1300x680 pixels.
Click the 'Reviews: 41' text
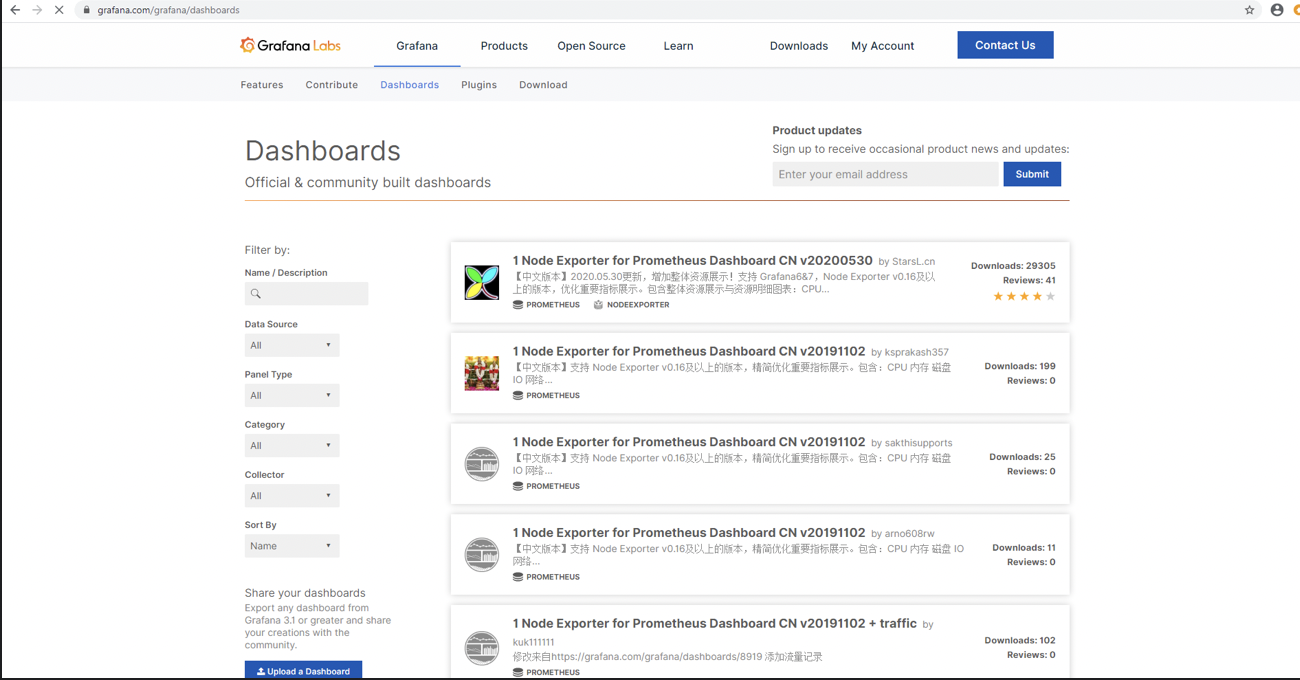point(1029,281)
